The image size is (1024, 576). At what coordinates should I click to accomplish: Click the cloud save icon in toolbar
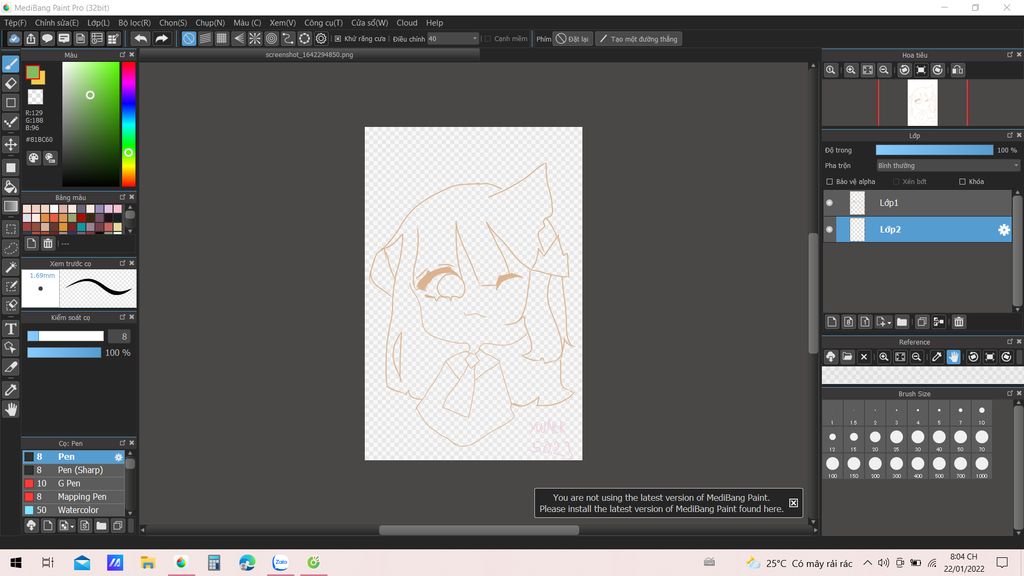tap(14, 39)
